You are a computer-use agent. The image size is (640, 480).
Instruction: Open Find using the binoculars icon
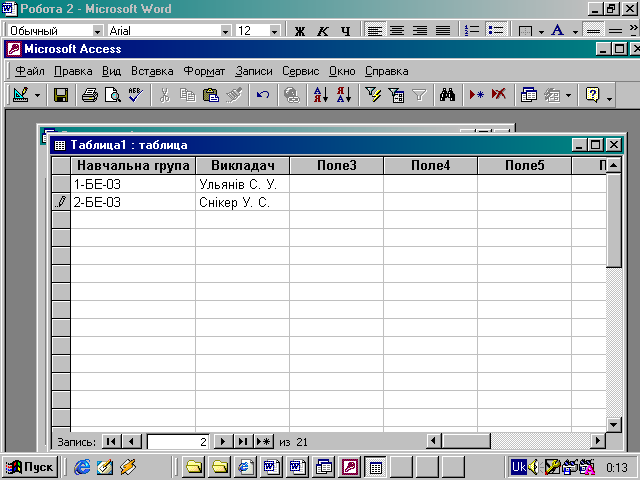pyautogui.click(x=447, y=95)
